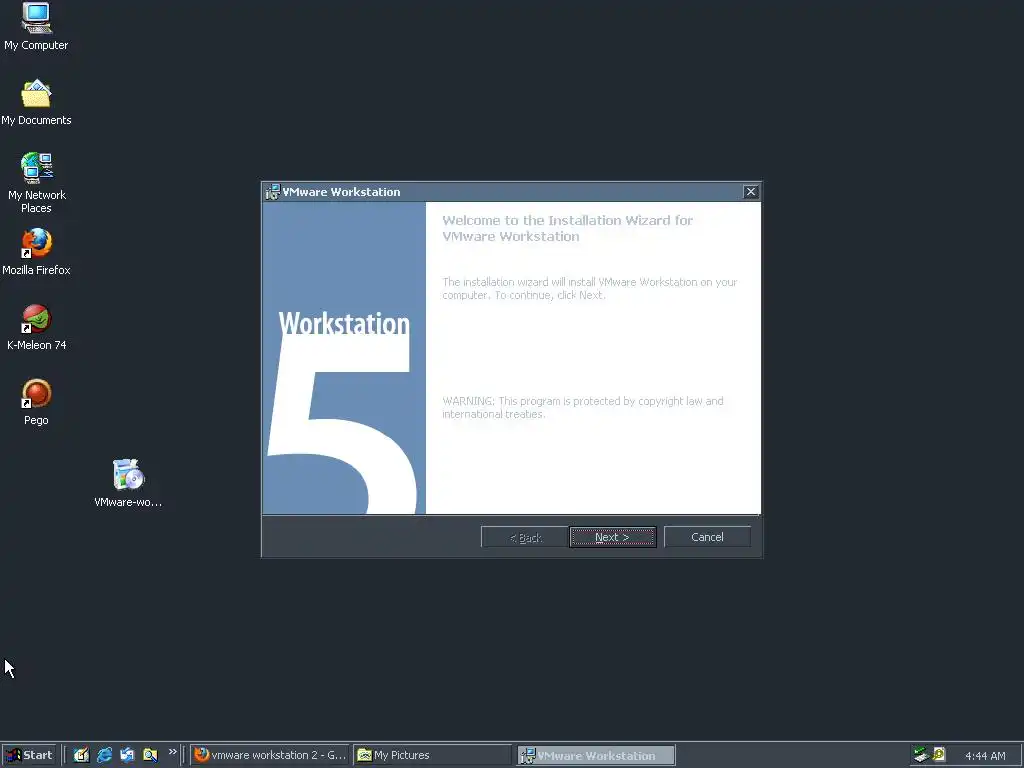
Task: Click the disabled Back button
Action: click(525, 537)
